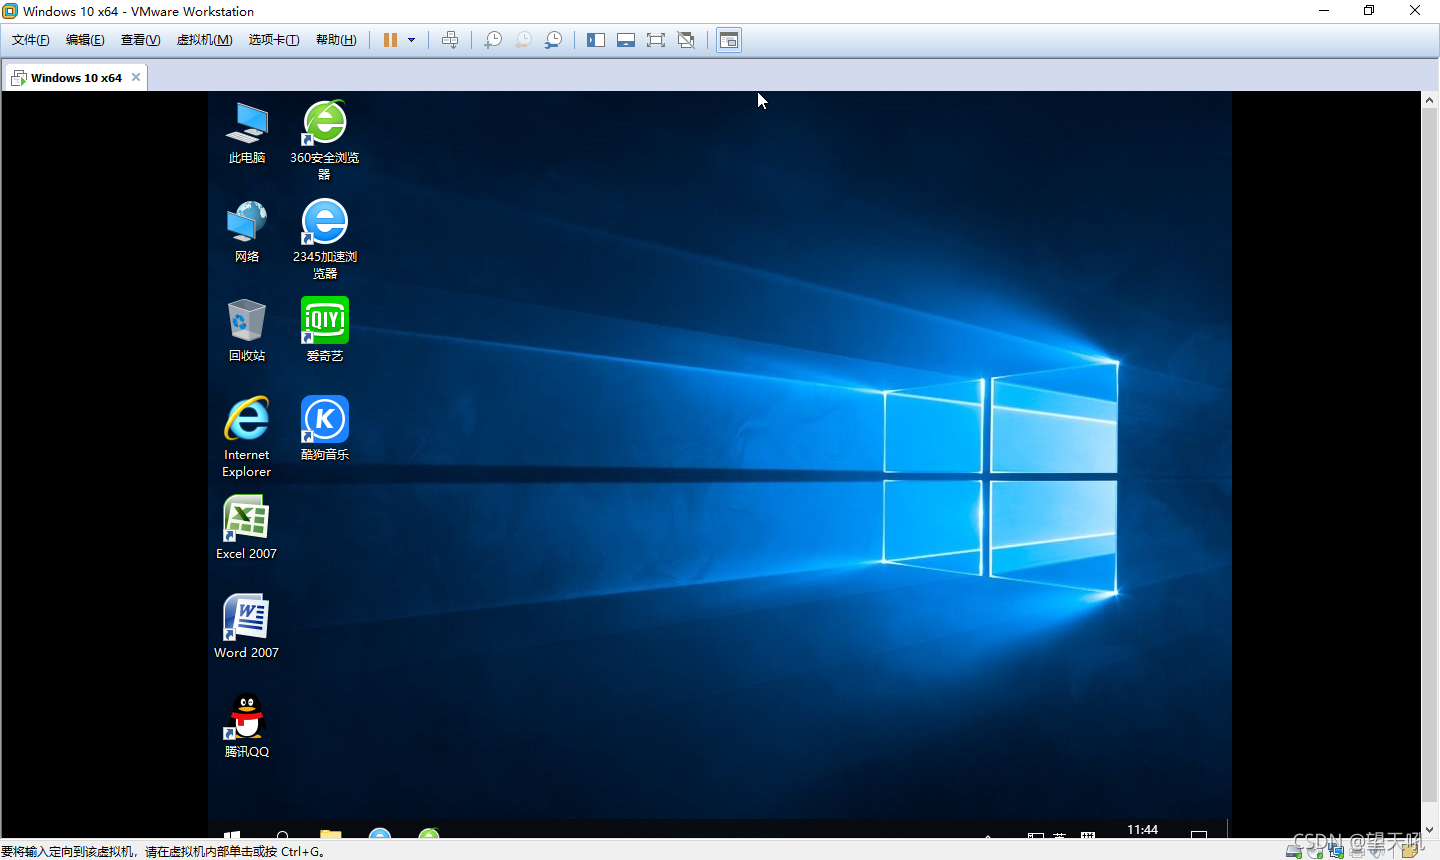
Task: Select the 酷狗音乐 shortcut
Action: (x=324, y=429)
